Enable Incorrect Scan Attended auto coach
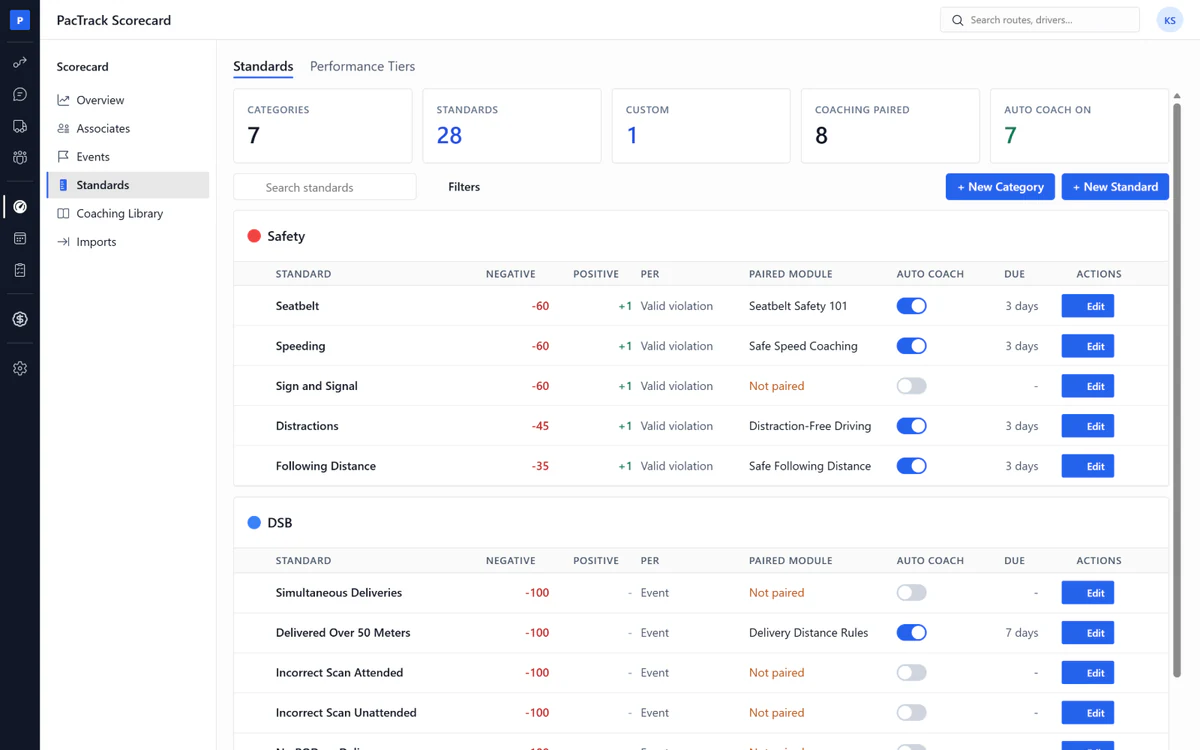The height and width of the screenshot is (750, 1200). click(x=911, y=673)
